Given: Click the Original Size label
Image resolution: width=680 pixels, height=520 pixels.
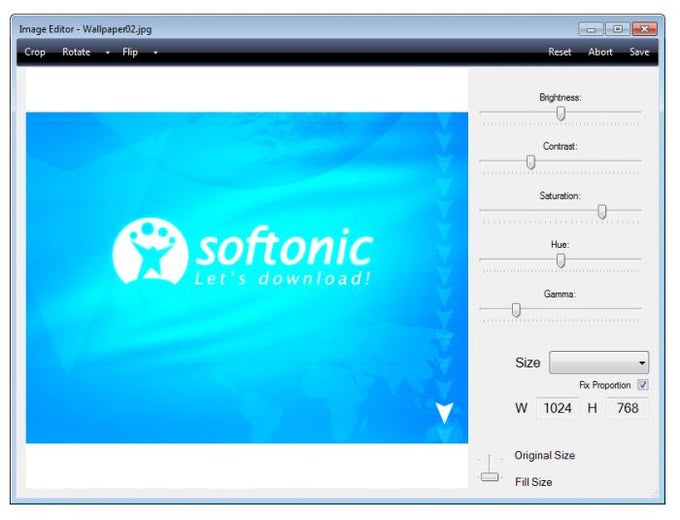Looking at the screenshot, I should 545,455.
